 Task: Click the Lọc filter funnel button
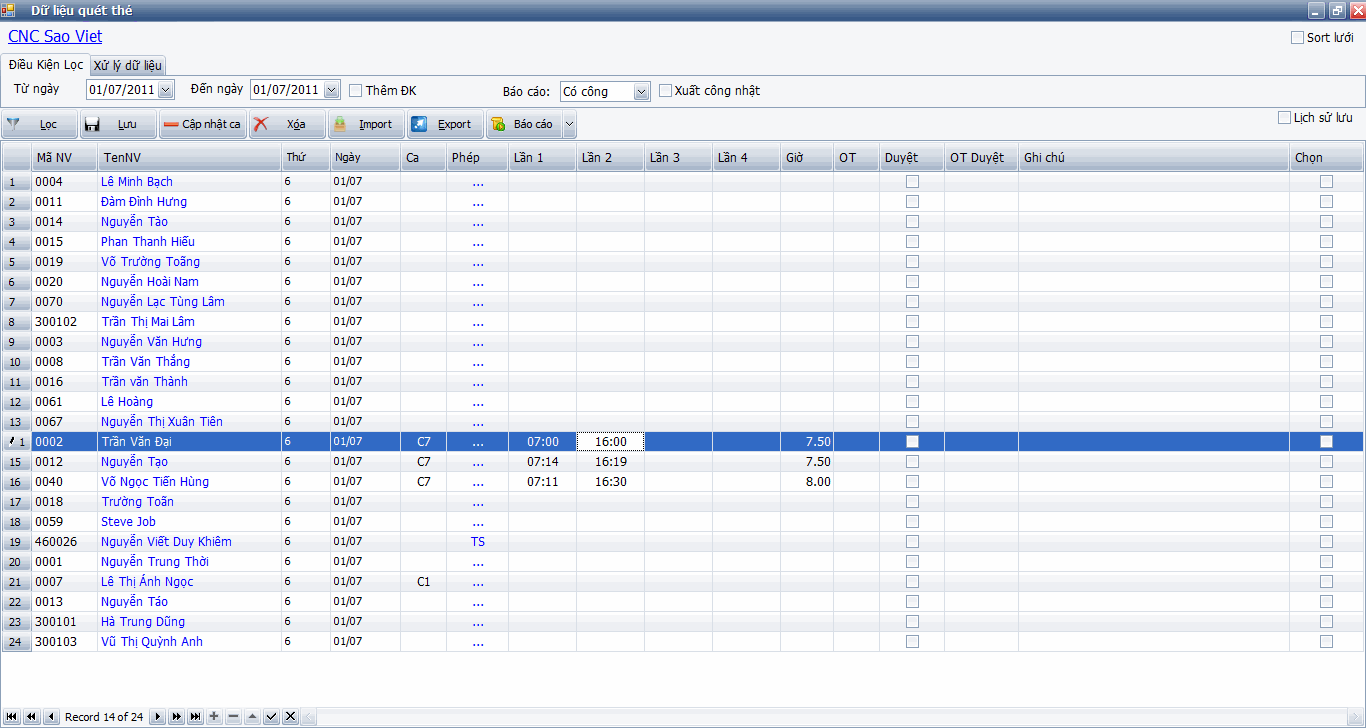39,125
